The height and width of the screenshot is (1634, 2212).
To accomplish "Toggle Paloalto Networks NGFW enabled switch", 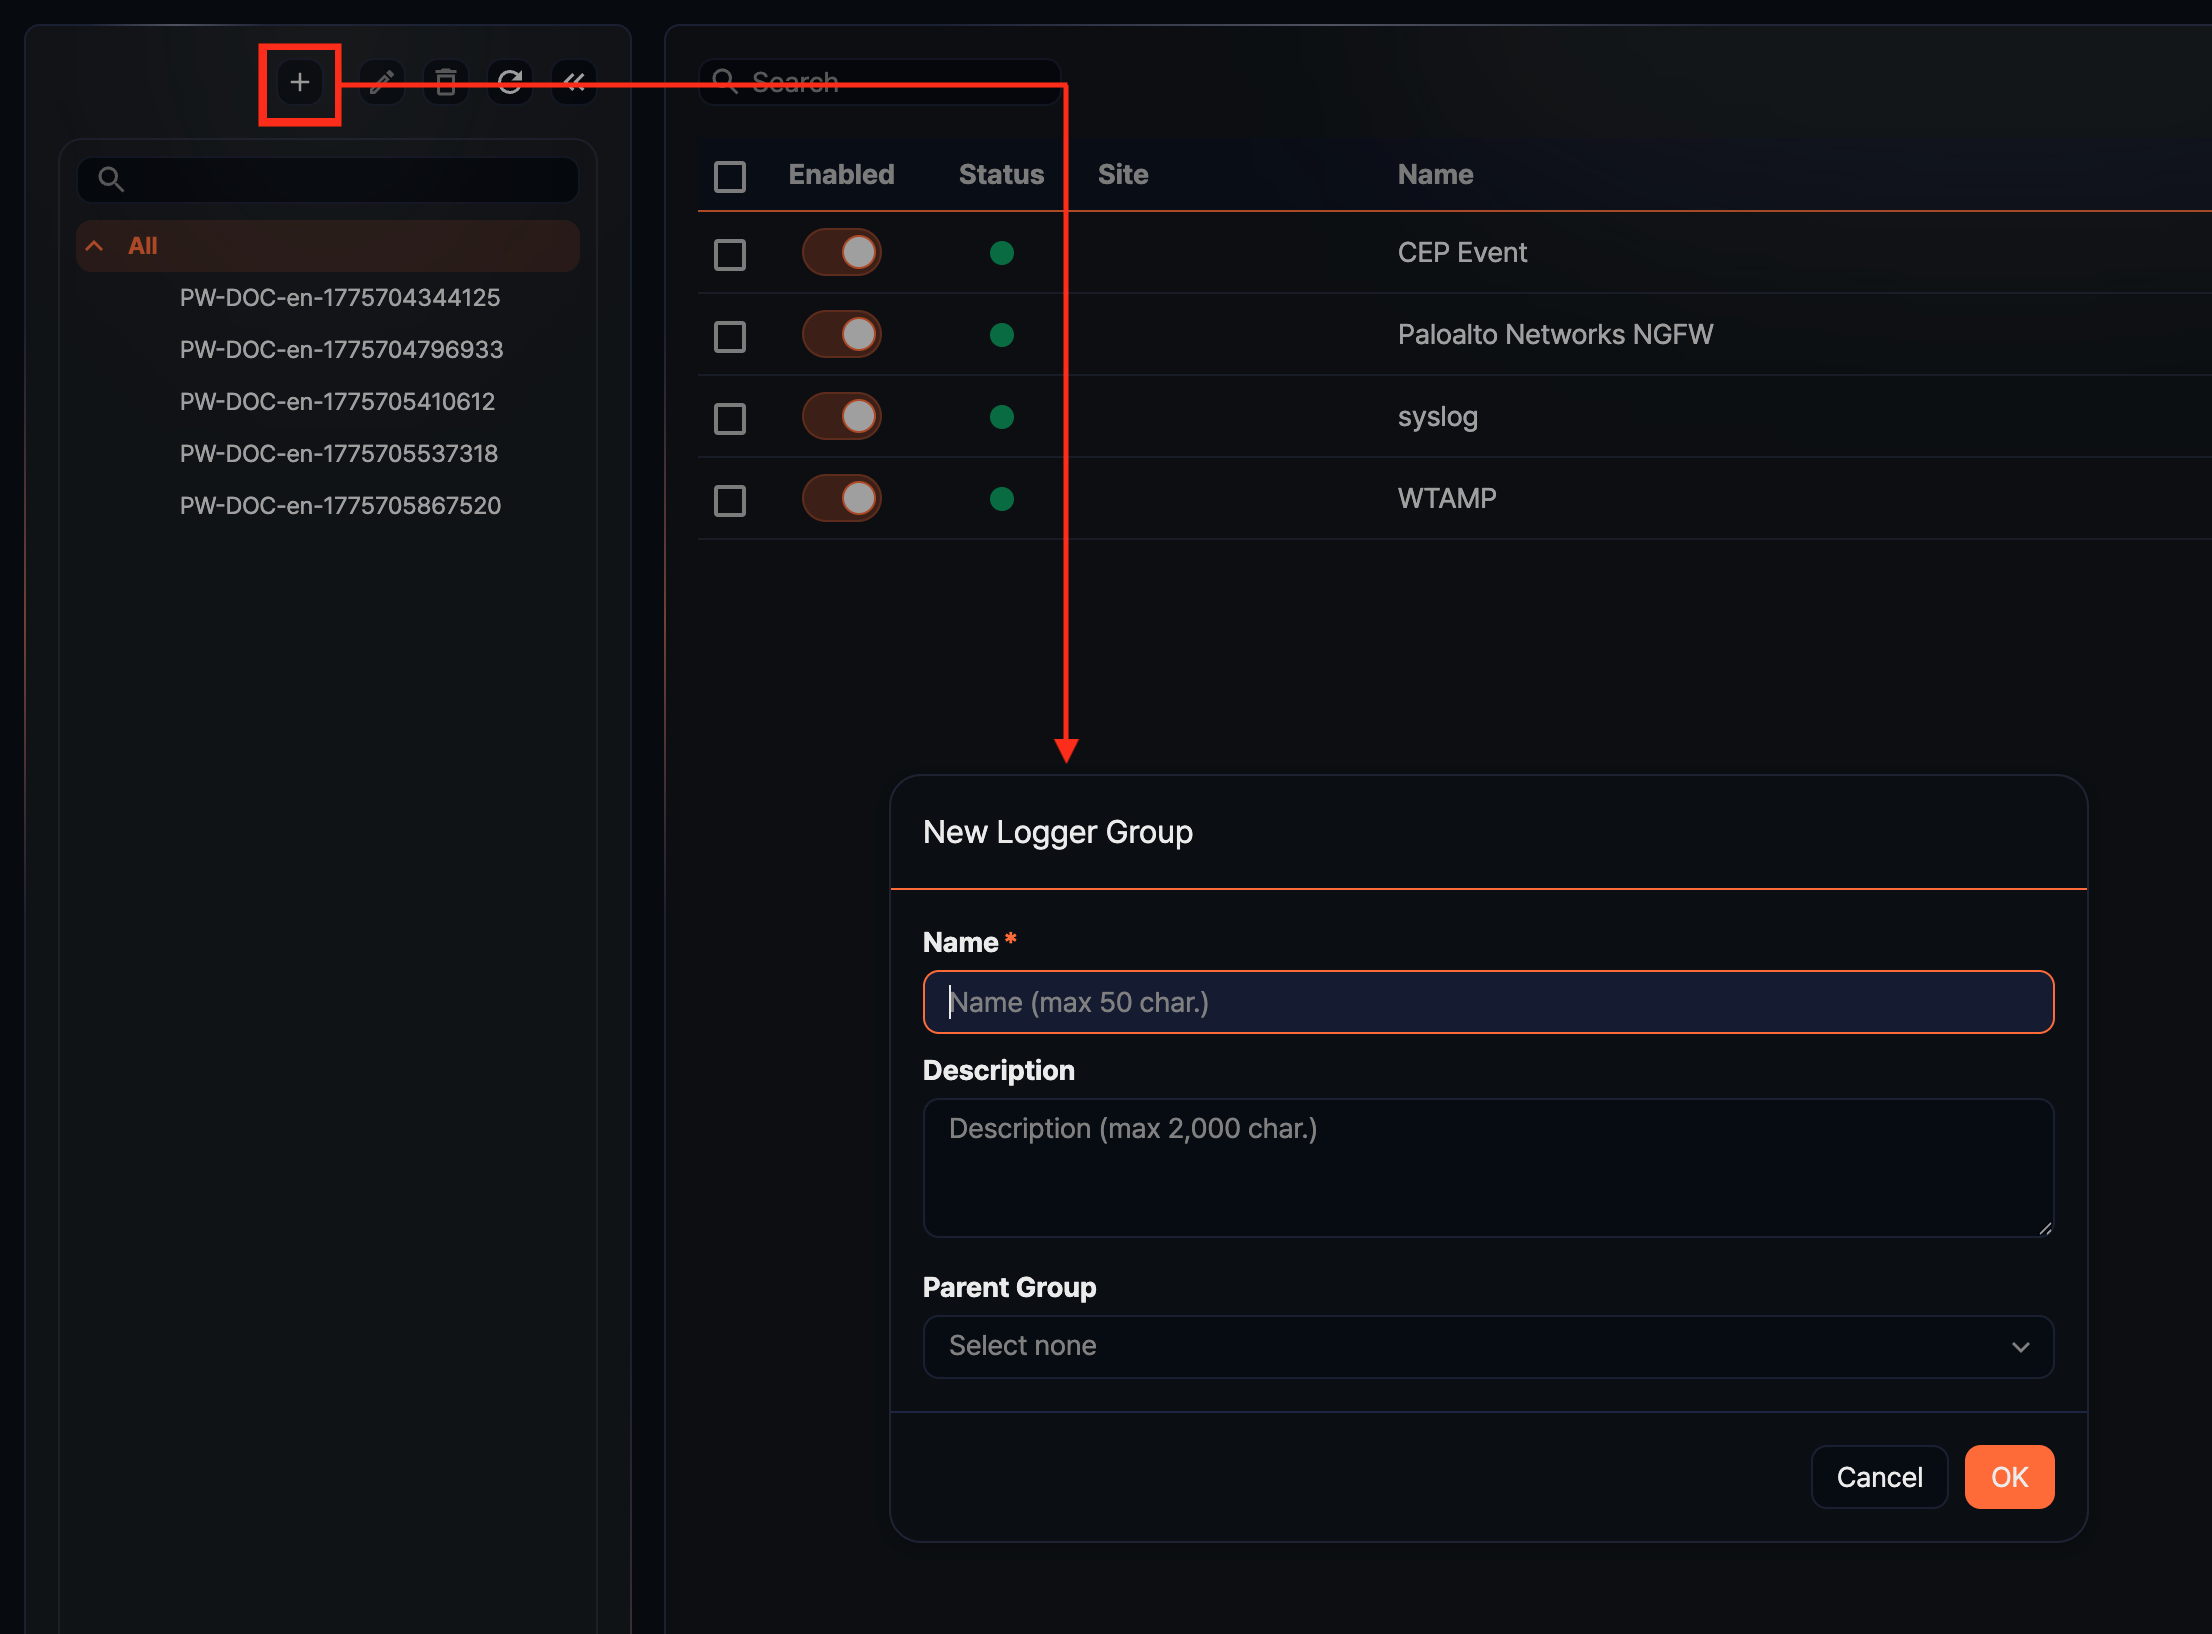I will (x=841, y=335).
